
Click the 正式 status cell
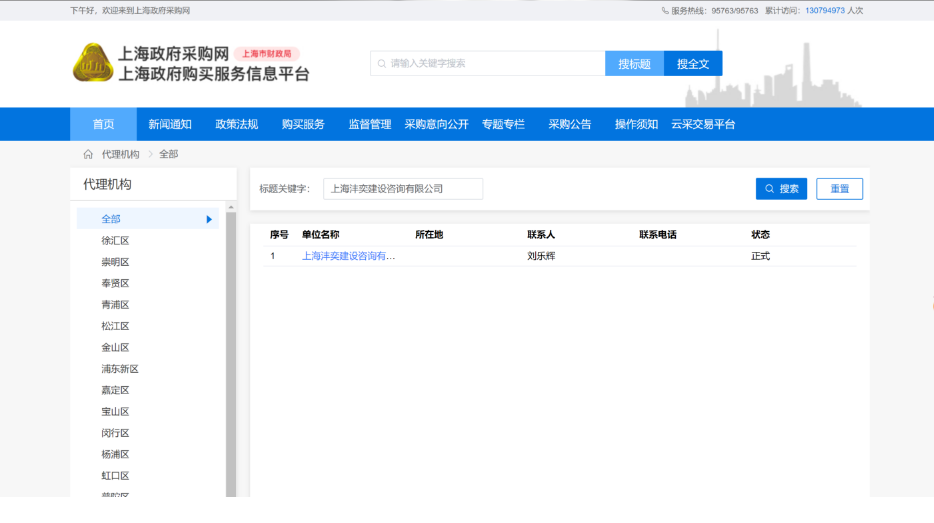[x=761, y=256]
